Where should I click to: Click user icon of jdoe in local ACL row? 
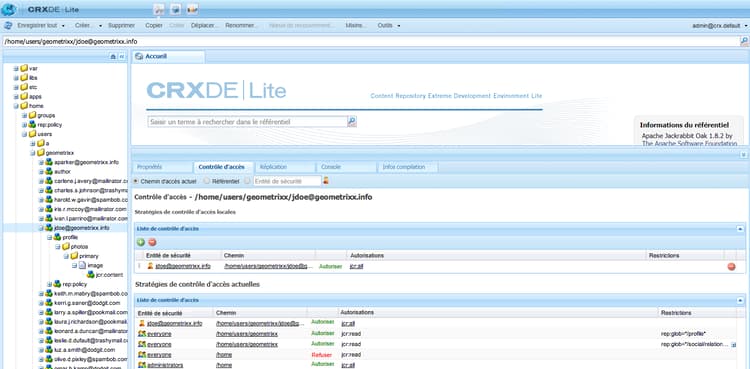[x=150, y=266]
